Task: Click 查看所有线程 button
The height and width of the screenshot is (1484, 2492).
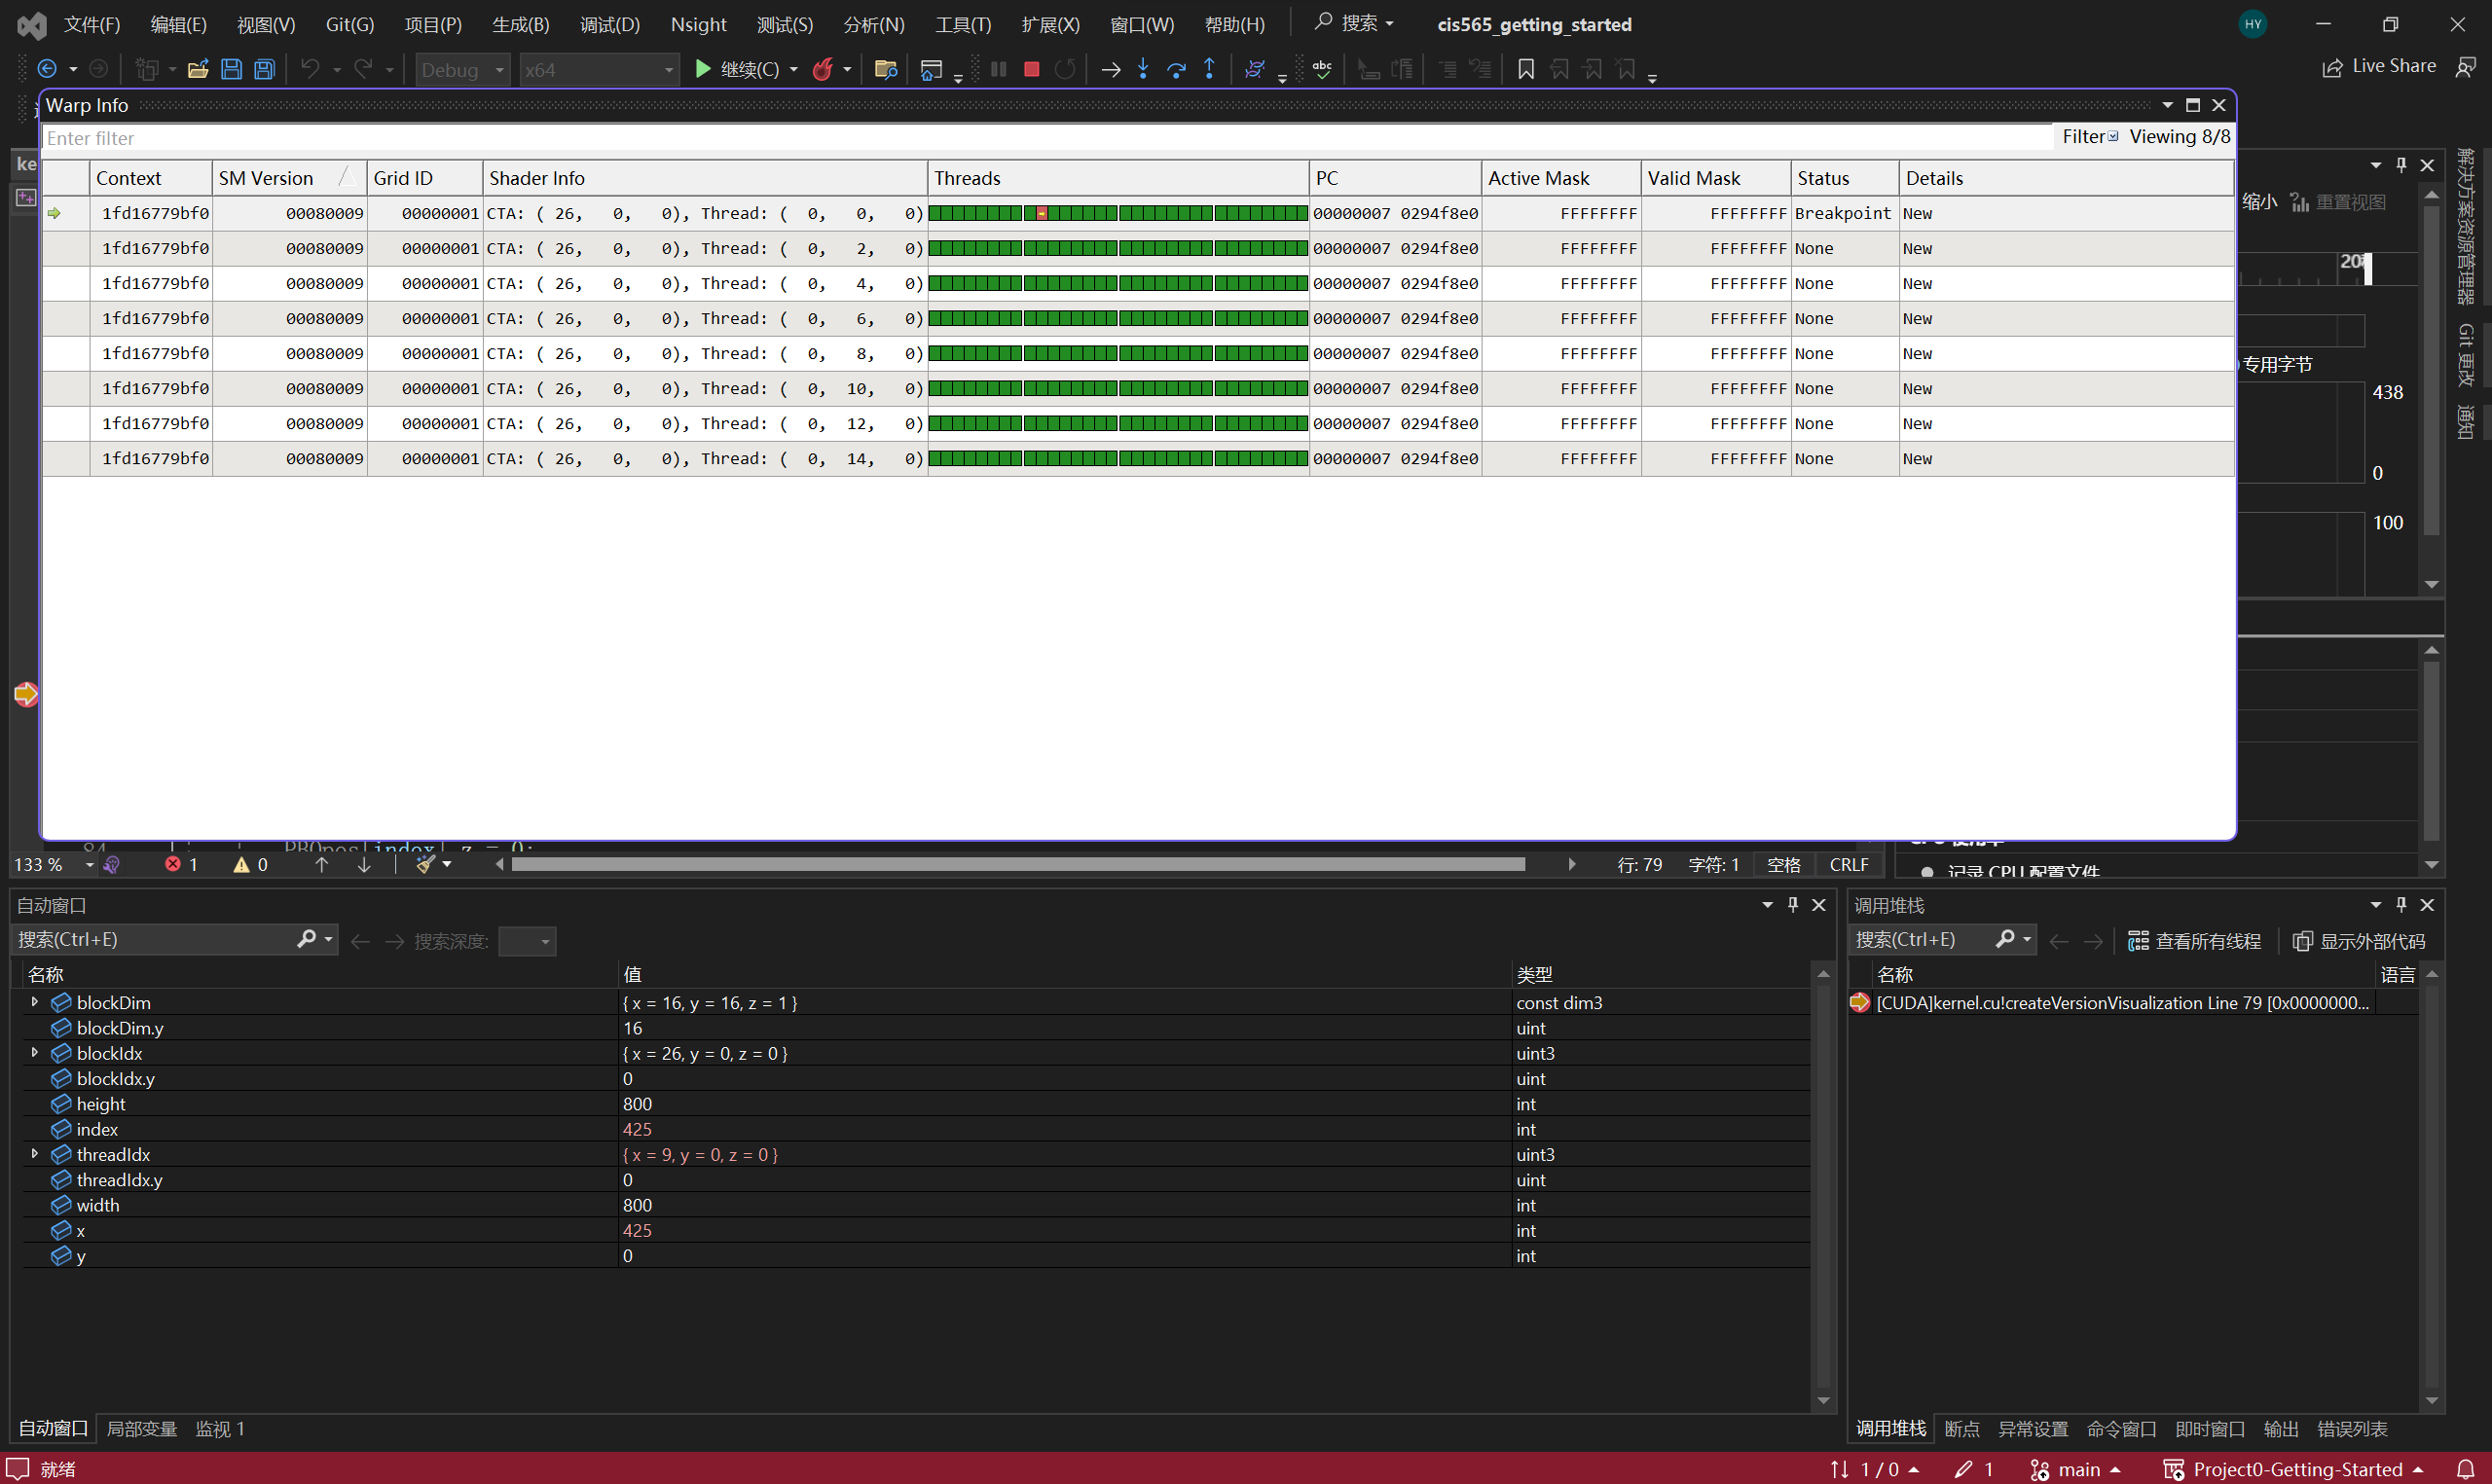Action: [x=2195, y=941]
